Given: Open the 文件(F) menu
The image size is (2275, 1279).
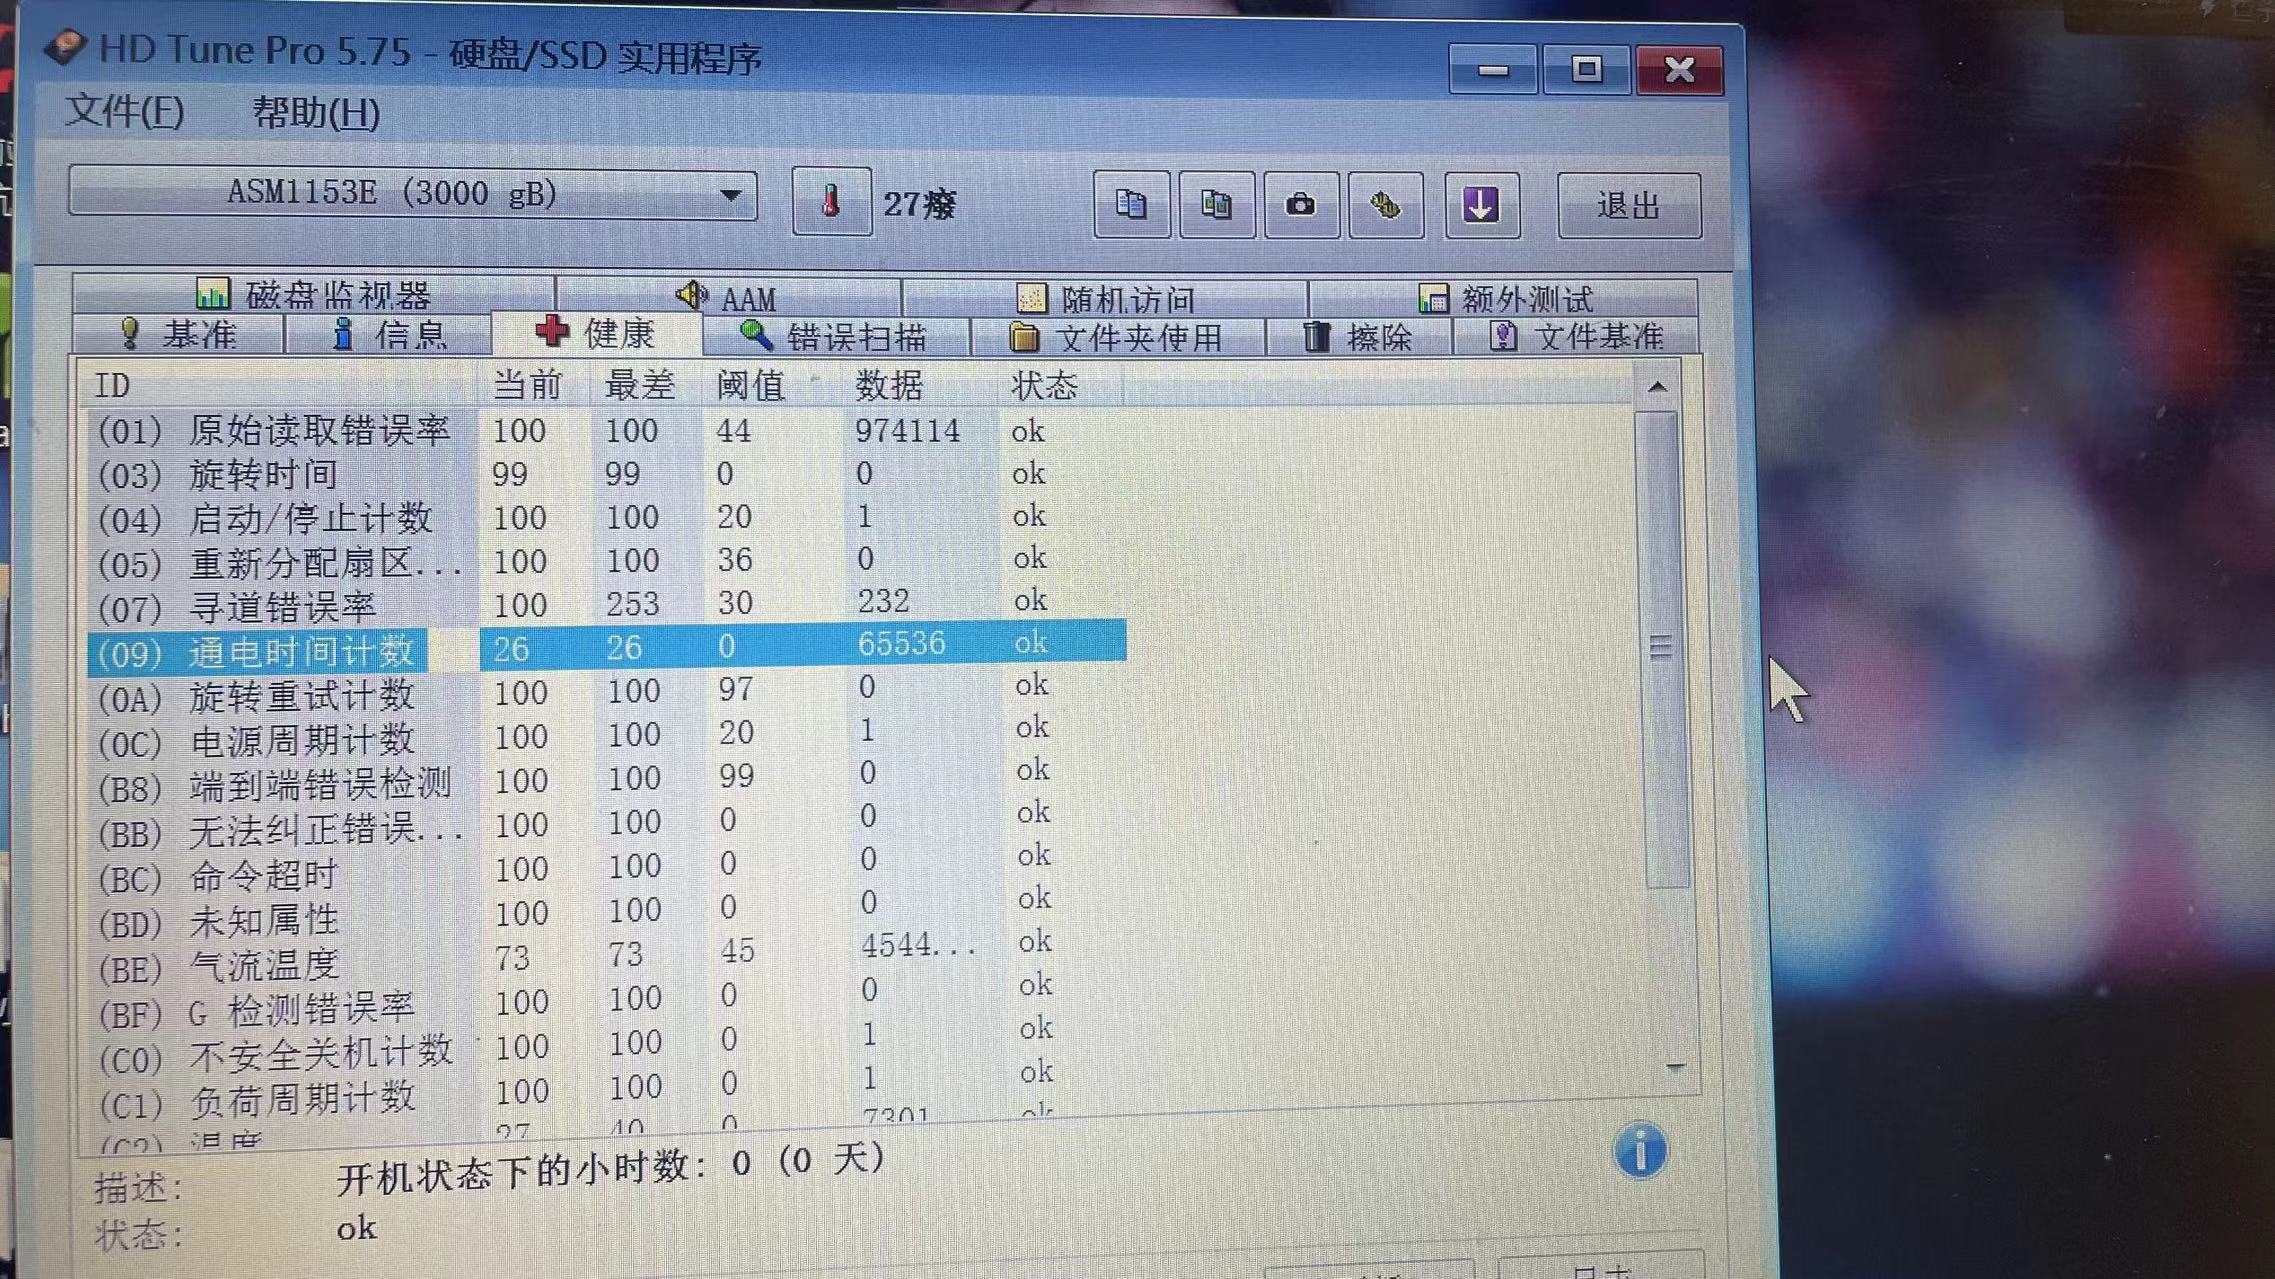Looking at the screenshot, I should pyautogui.click(x=125, y=110).
